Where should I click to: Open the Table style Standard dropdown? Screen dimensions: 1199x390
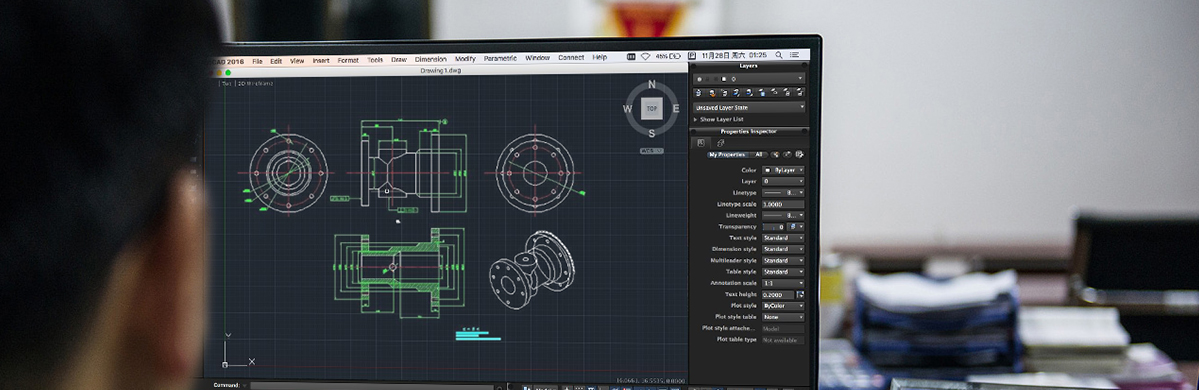pos(783,271)
